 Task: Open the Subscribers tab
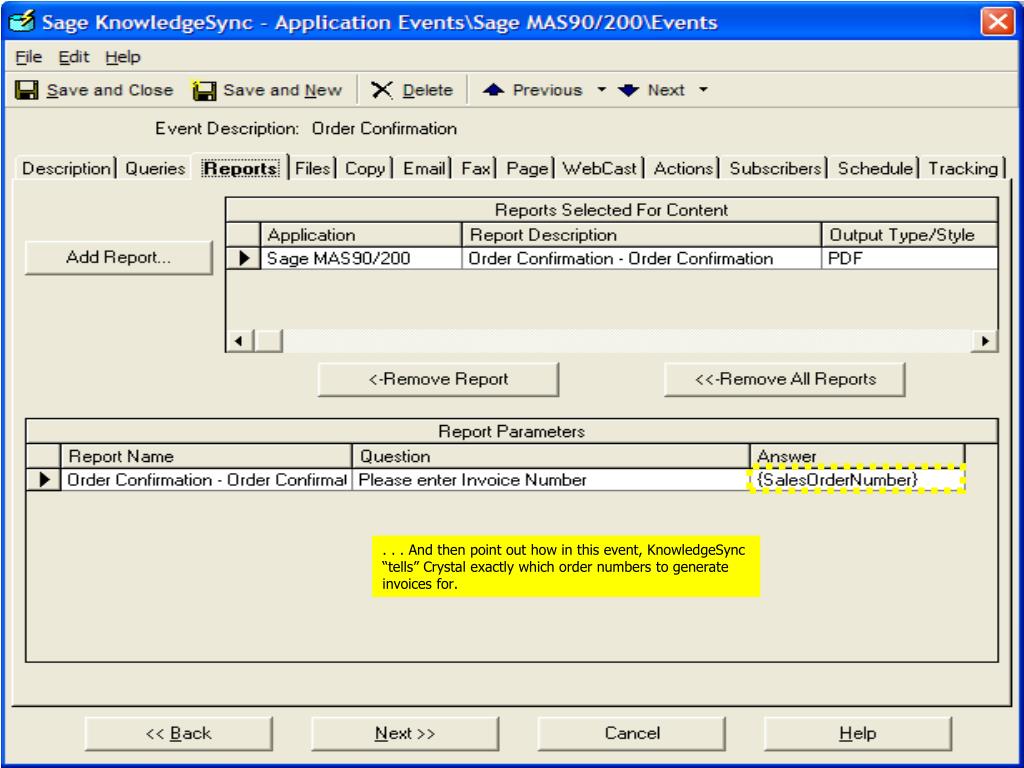click(775, 168)
